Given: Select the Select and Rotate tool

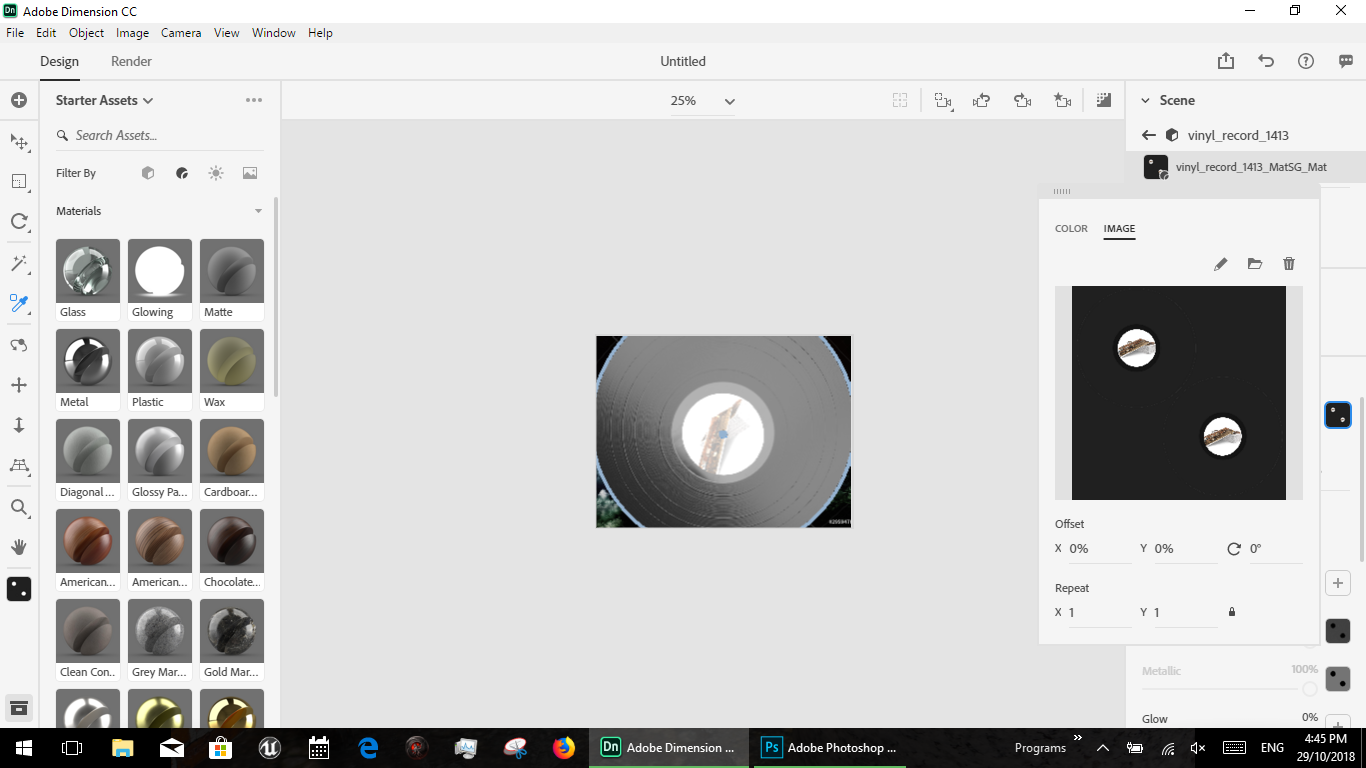Looking at the screenshot, I should click(x=19, y=222).
